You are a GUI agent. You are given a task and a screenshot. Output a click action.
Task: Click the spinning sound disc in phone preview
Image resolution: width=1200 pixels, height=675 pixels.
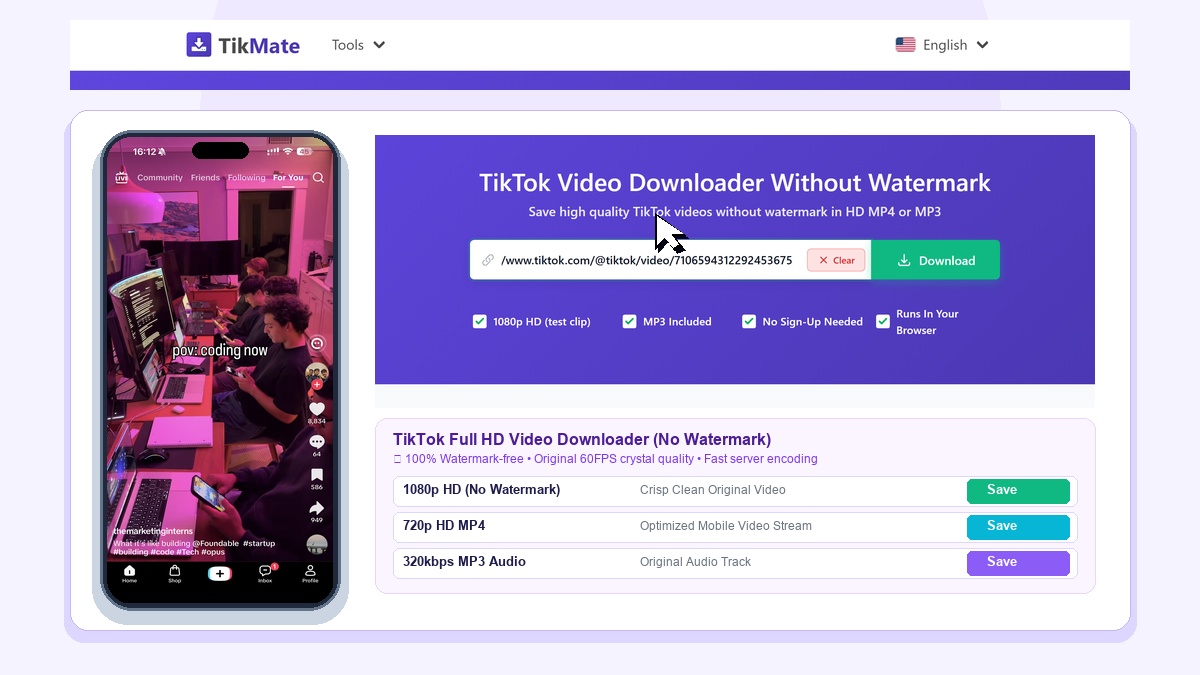click(317, 545)
